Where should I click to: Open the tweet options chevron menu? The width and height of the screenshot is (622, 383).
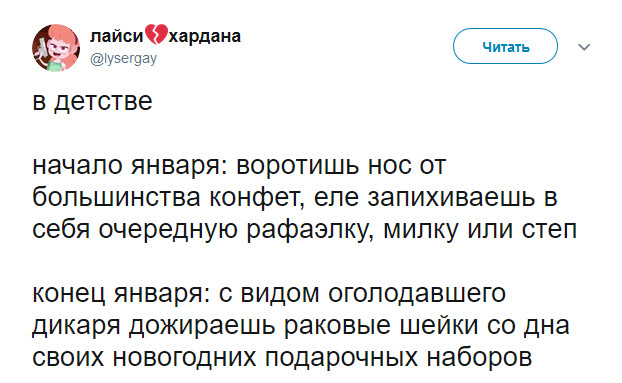(584, 47)
